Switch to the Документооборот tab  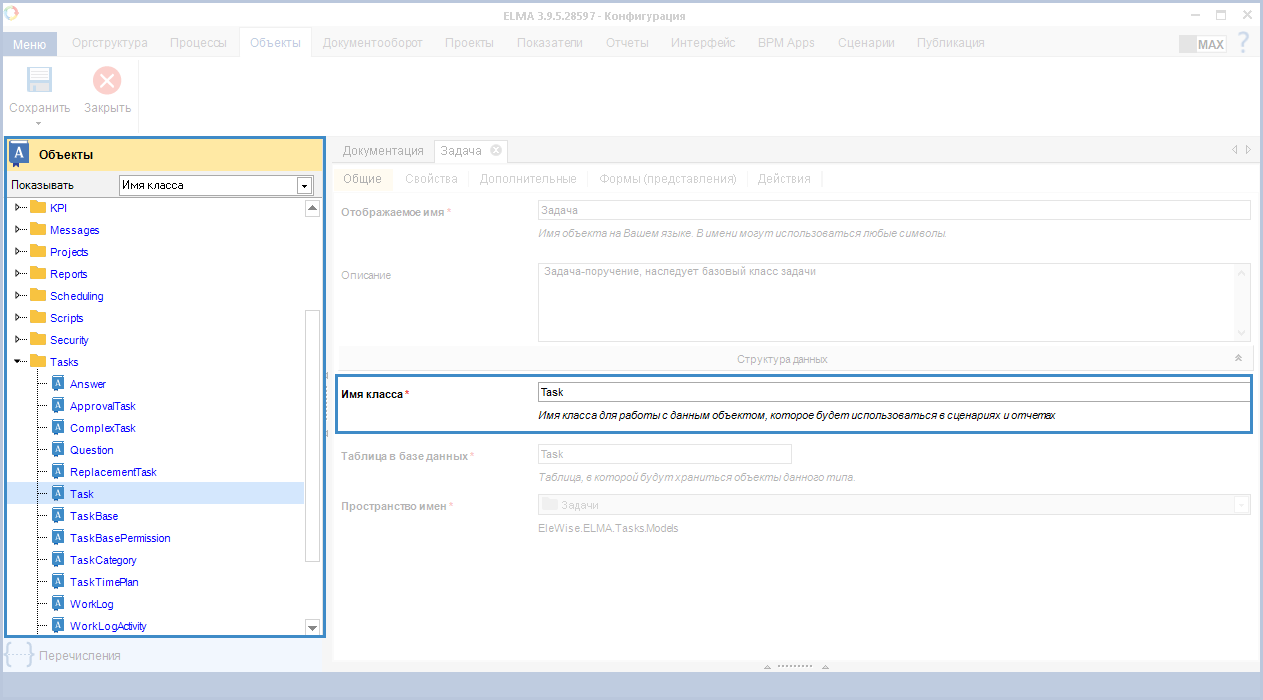click(x=373, y=43)
